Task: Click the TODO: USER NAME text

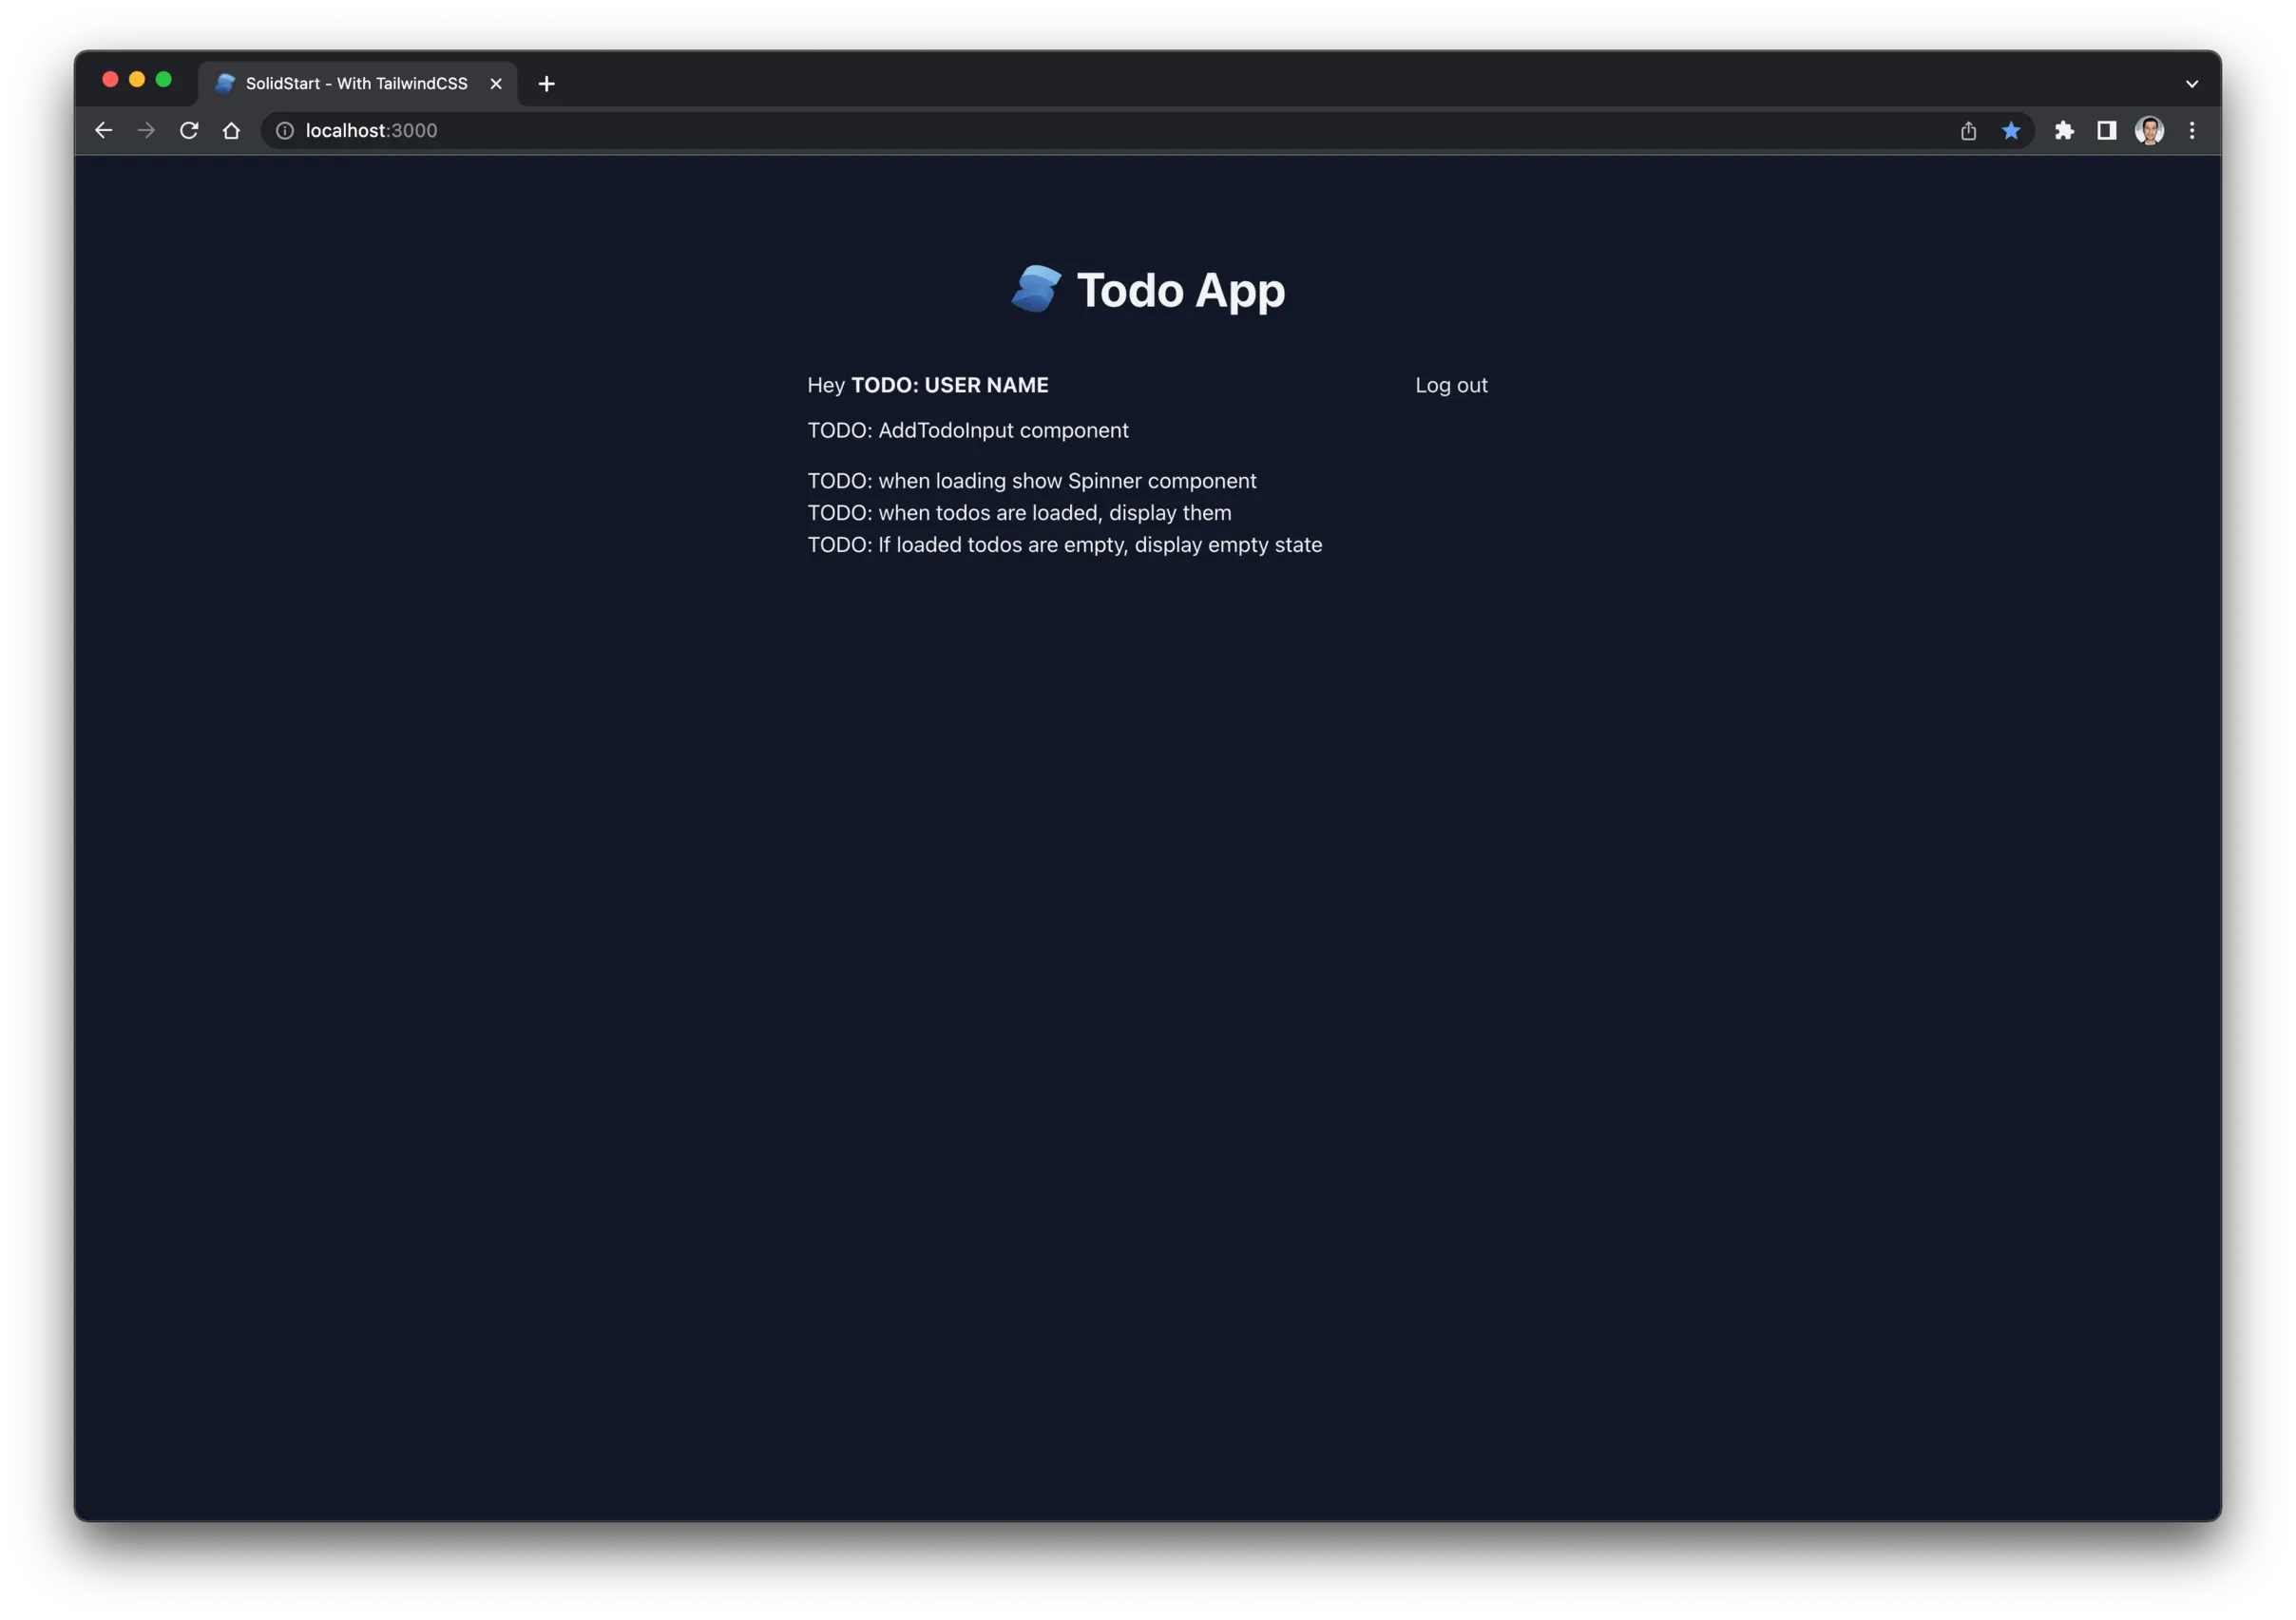Action: (949, 386)
